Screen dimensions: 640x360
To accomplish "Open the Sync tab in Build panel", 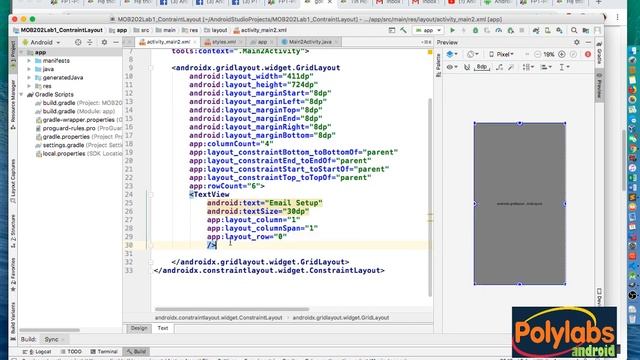I will tap(53, 340).
